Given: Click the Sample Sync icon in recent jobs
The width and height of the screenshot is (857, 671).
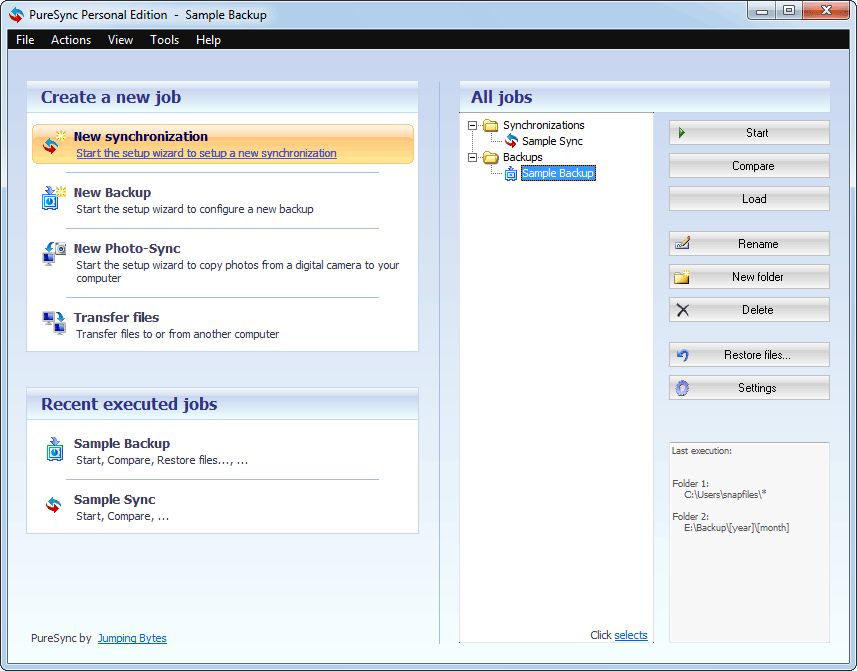Looking at the screenshot, I should pos(53,506).
